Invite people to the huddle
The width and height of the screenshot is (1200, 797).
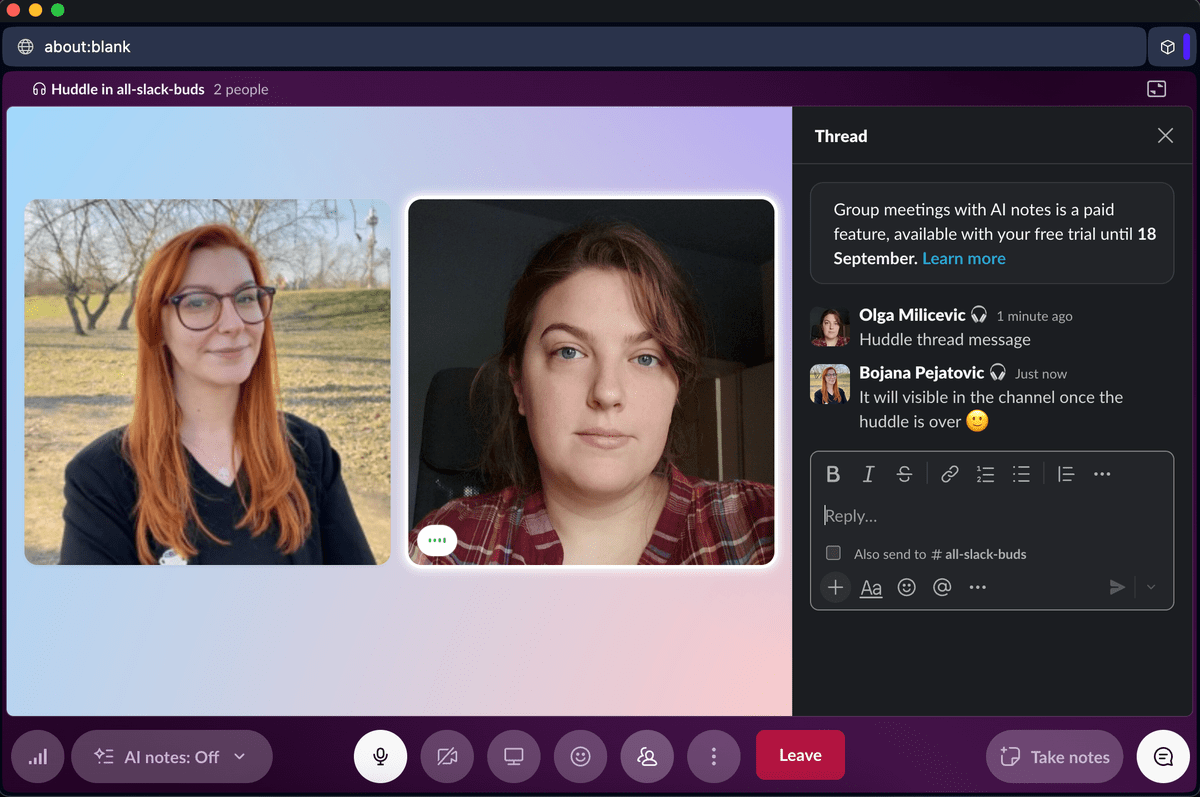pos(647,757)
